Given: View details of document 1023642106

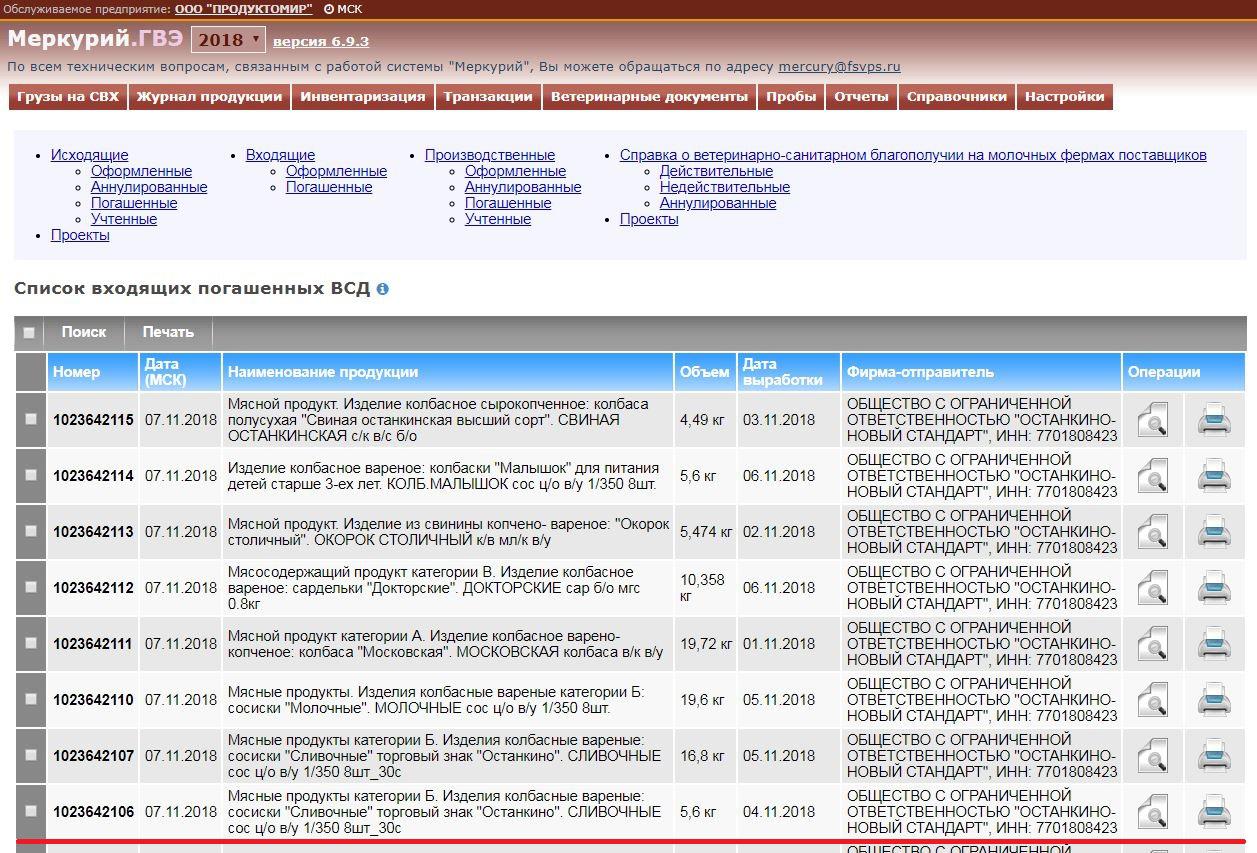Looking at the screenshot, I should pyautogui.click(x=1153, y=812).
